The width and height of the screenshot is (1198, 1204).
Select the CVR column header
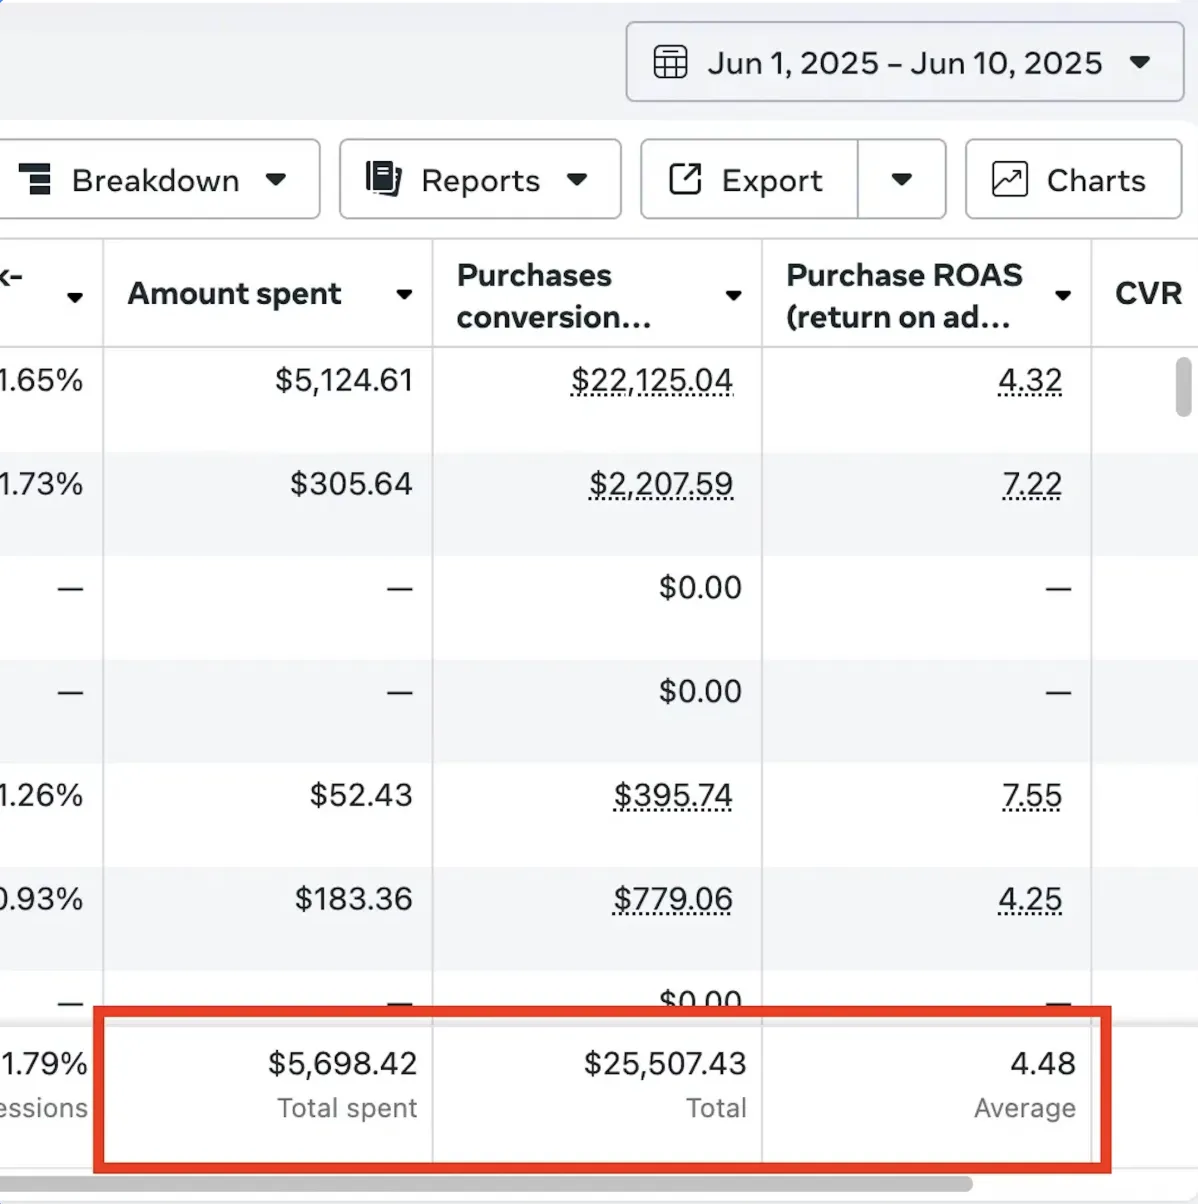point(1147,294)
